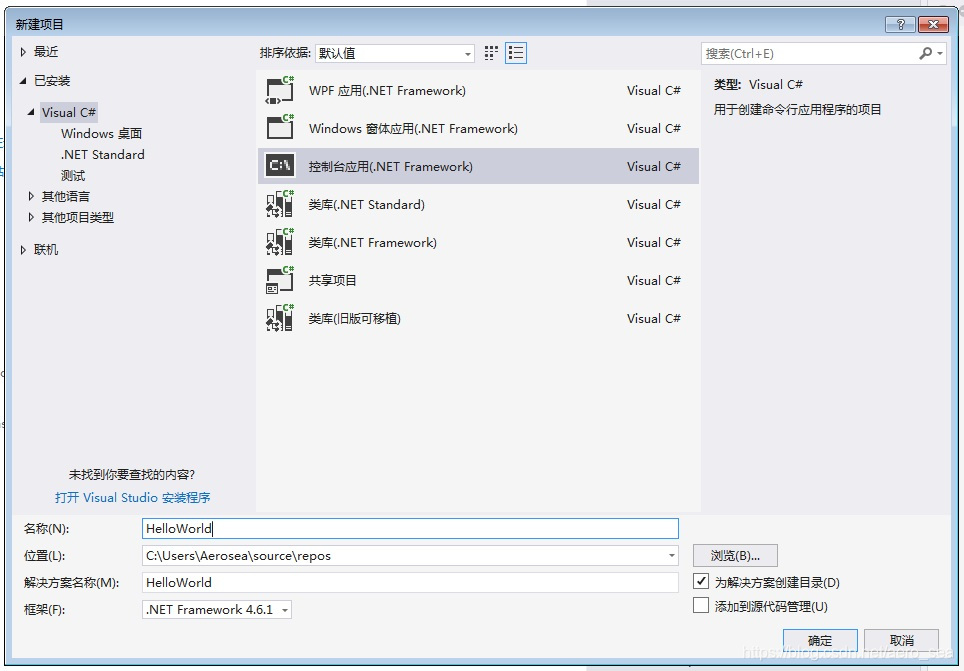This screenshot has height=671, width=964.
Task: Collapse the 已安装 (Installed) tree node
Action: coord(23,81)
